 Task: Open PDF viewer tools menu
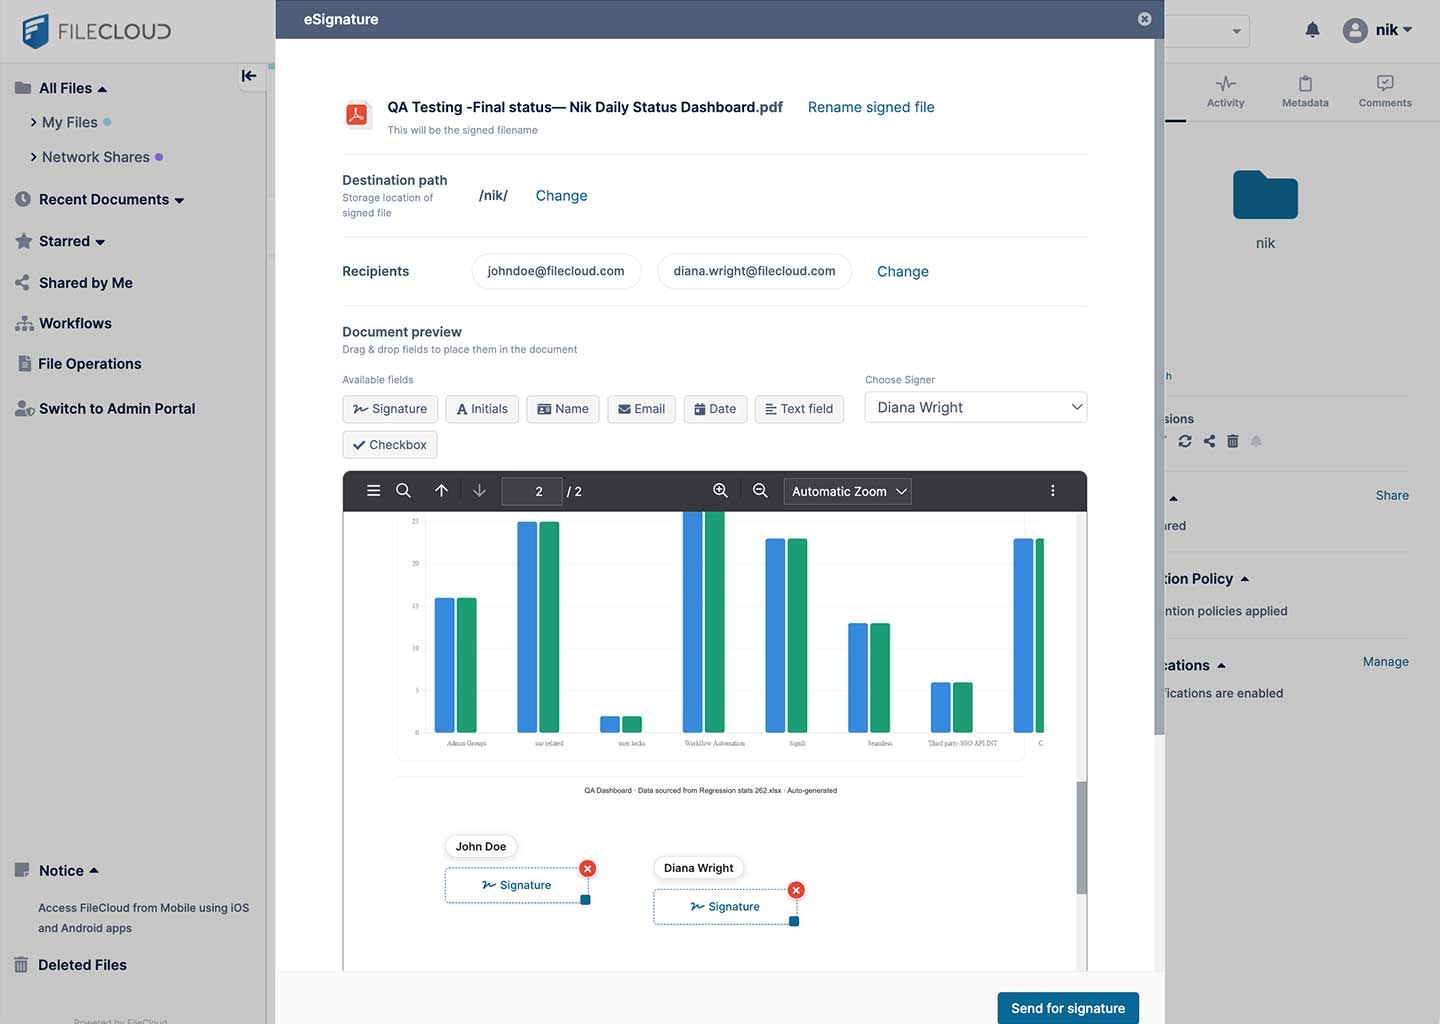point(1052,491)
